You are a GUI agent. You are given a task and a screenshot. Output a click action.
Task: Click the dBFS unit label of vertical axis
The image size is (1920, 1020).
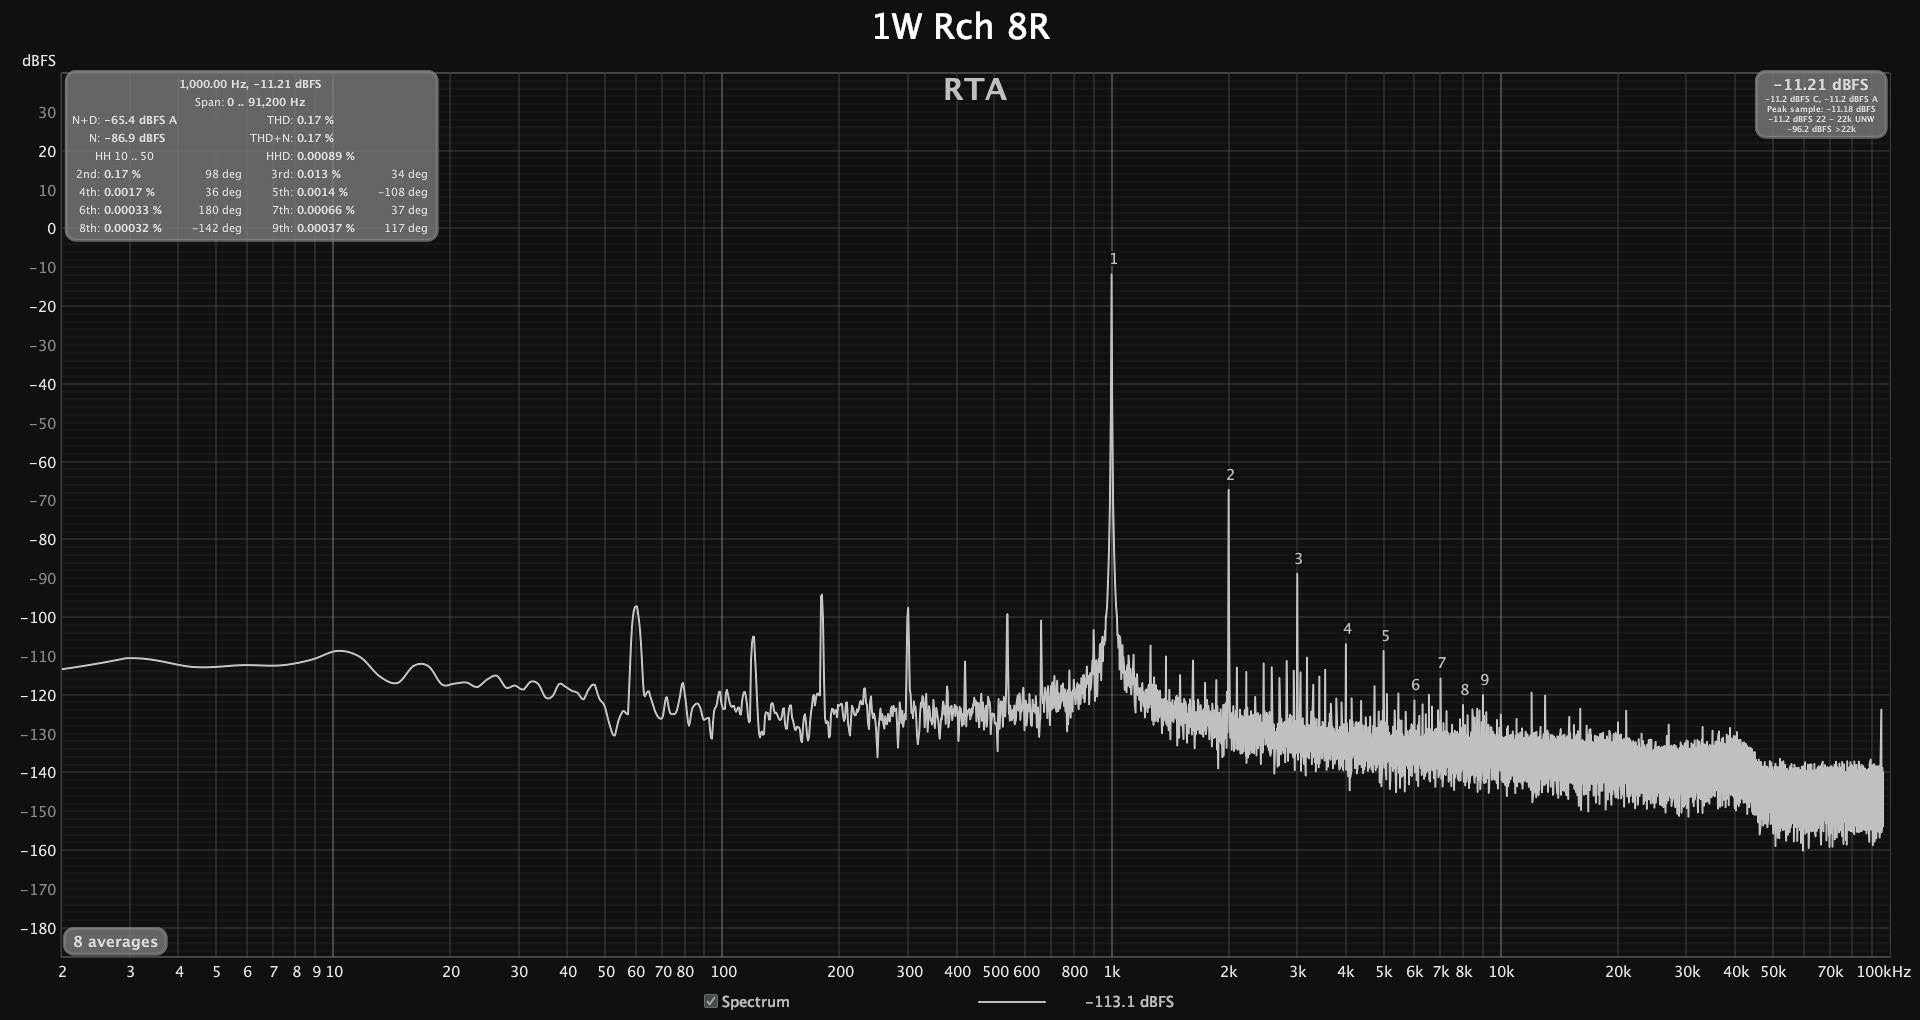click(x=39, y=61)
